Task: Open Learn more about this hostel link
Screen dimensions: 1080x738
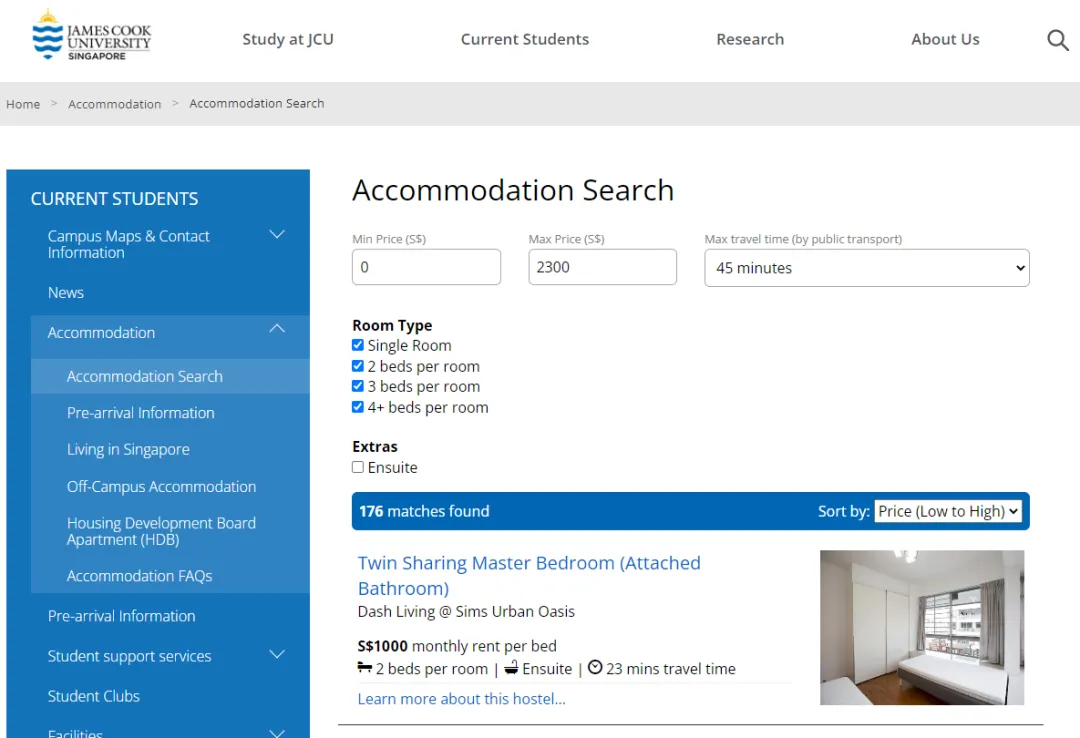Action: pyautogui.click(x=461, y=699)
